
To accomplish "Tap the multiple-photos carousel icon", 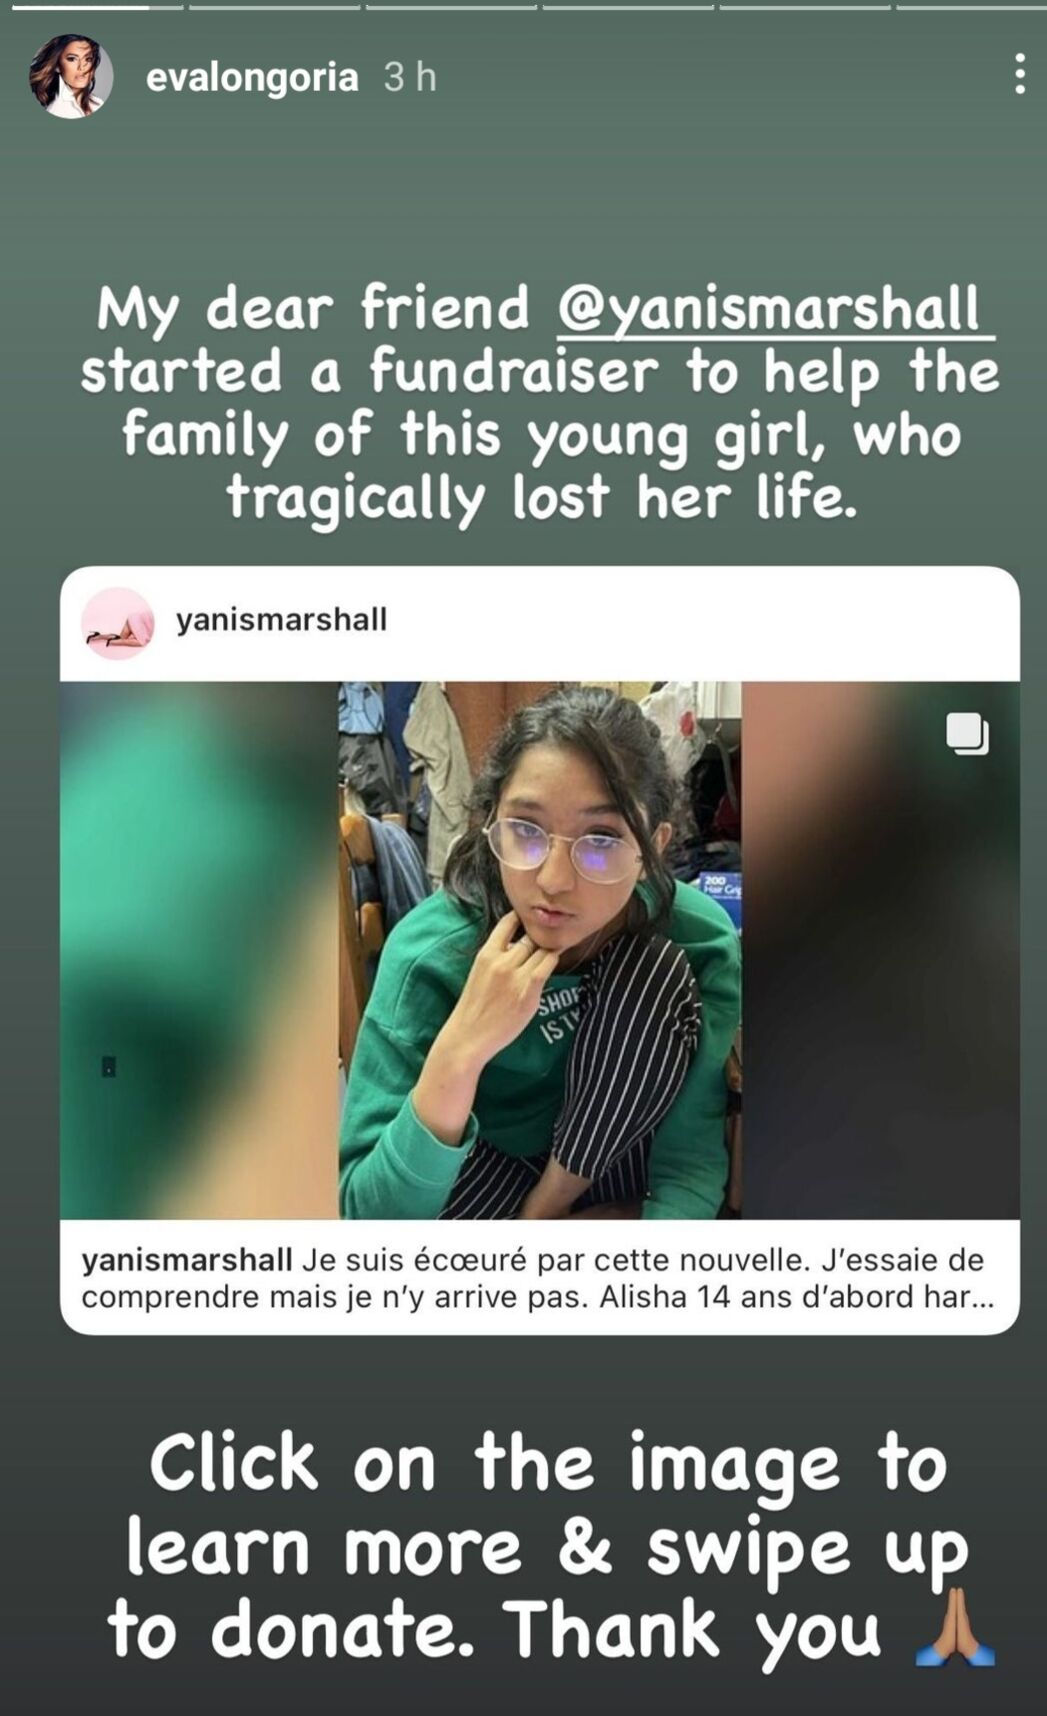I will coord(967,733).
